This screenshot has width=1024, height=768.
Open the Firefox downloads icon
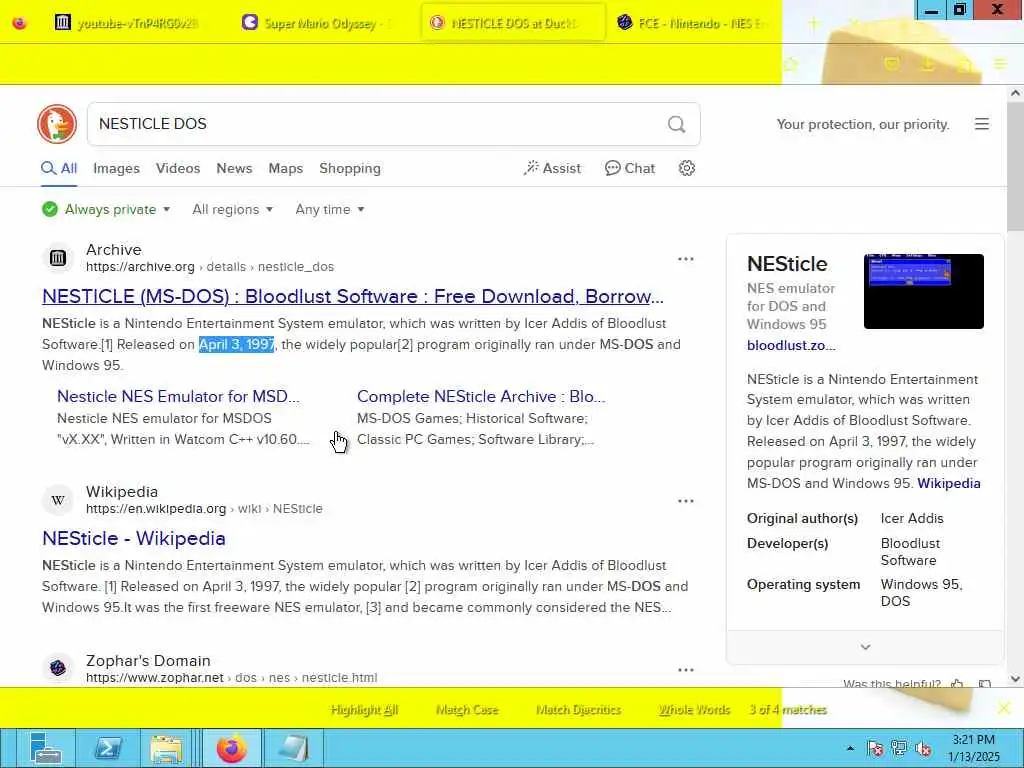(927, 64)
